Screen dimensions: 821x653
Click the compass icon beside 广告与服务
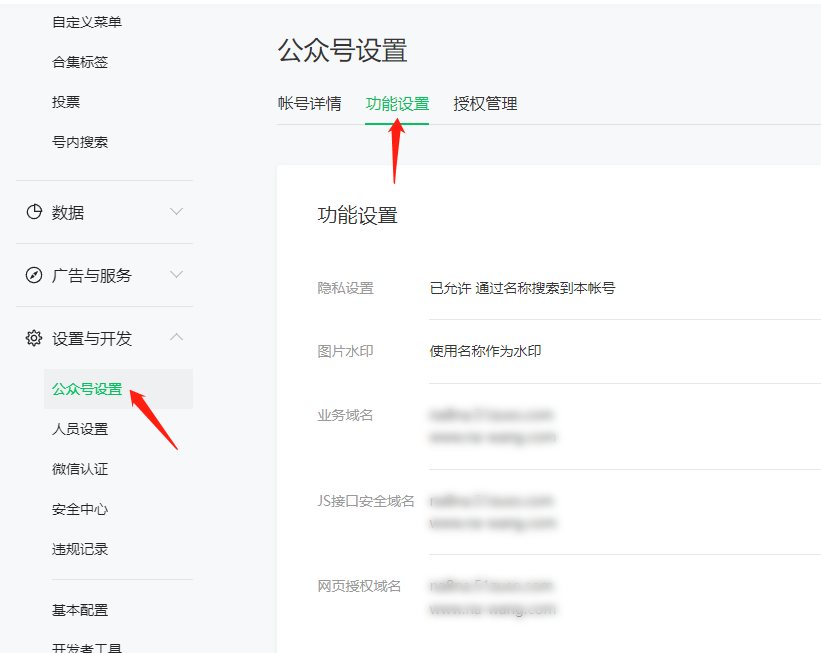point(34,275)
